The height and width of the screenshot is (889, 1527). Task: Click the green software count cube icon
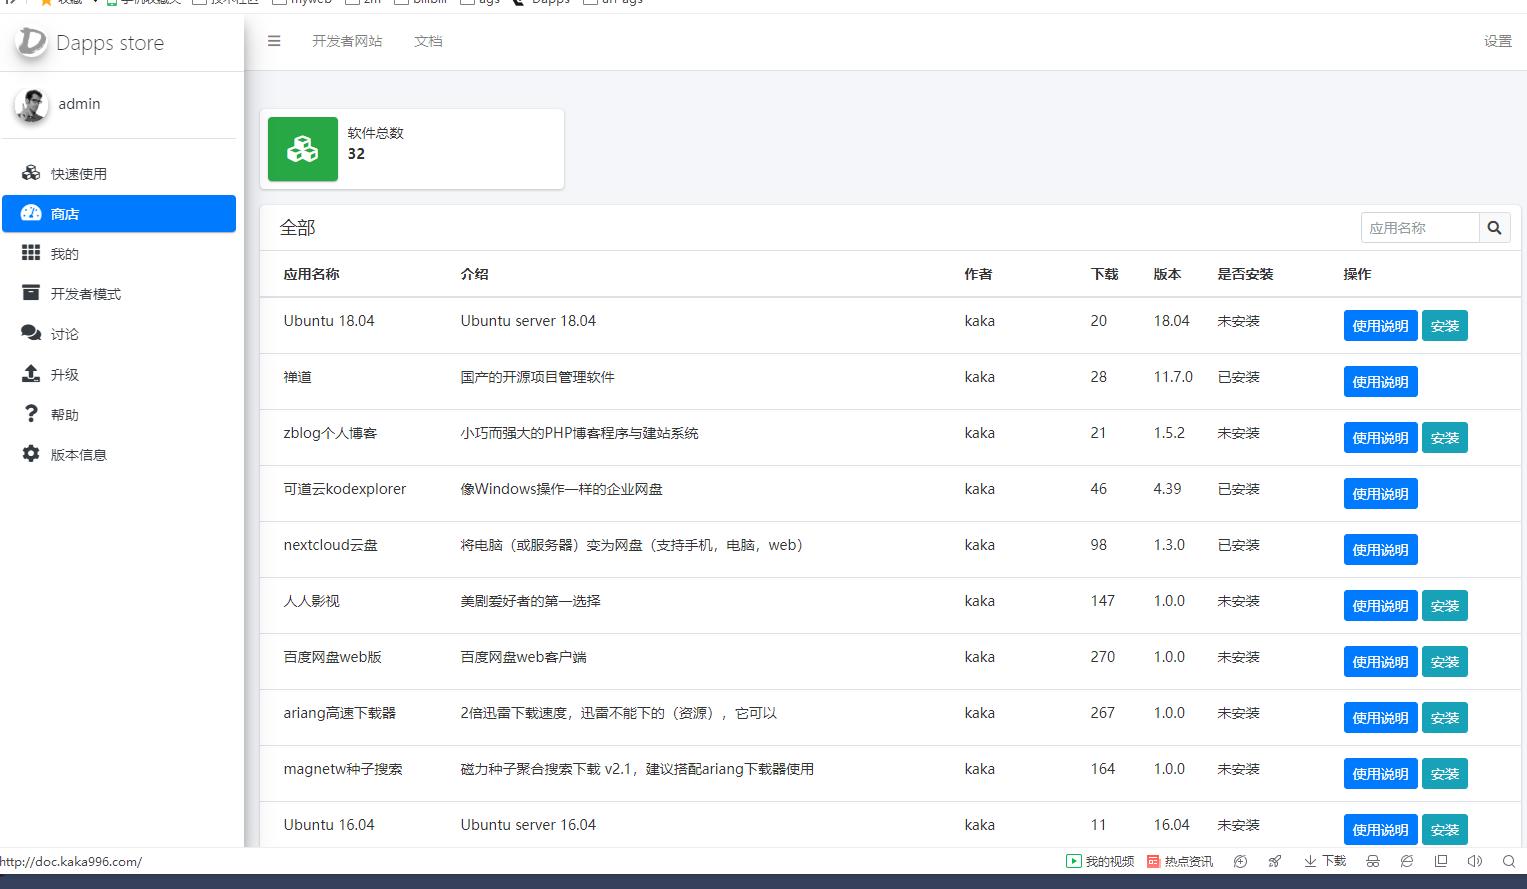tap(302, 149)
